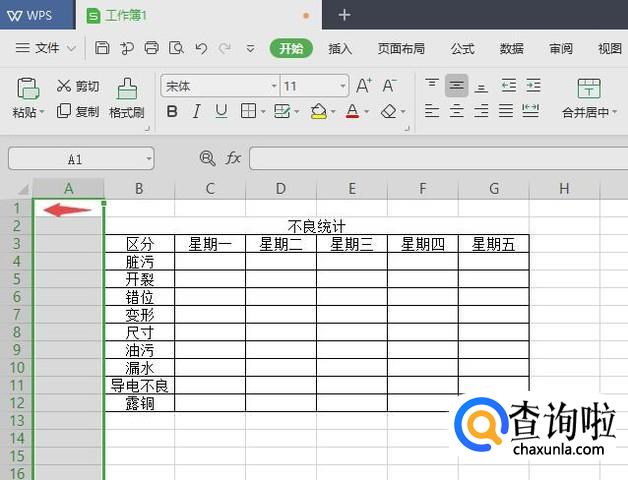This screenshot has height=480, width=628.
Task: Switch to the 开始 ribbon tab
Action: [291, 48]
